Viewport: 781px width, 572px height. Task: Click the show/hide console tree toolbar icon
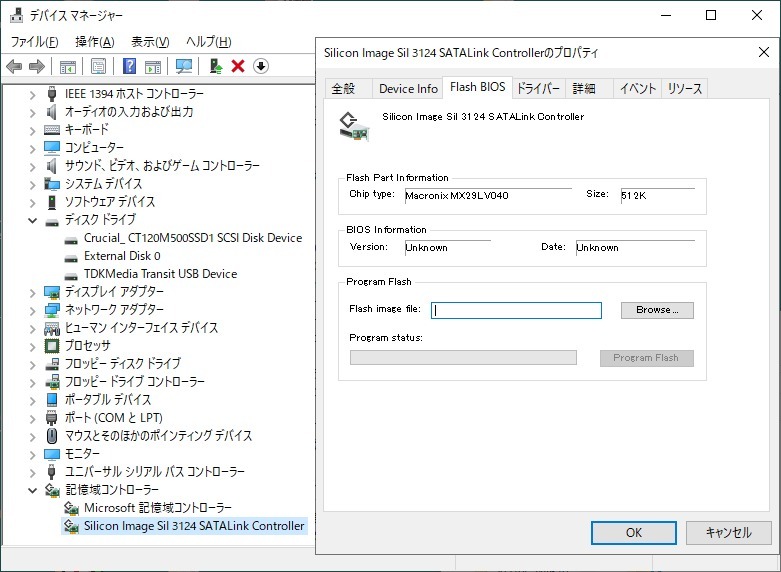pos(68,66)
